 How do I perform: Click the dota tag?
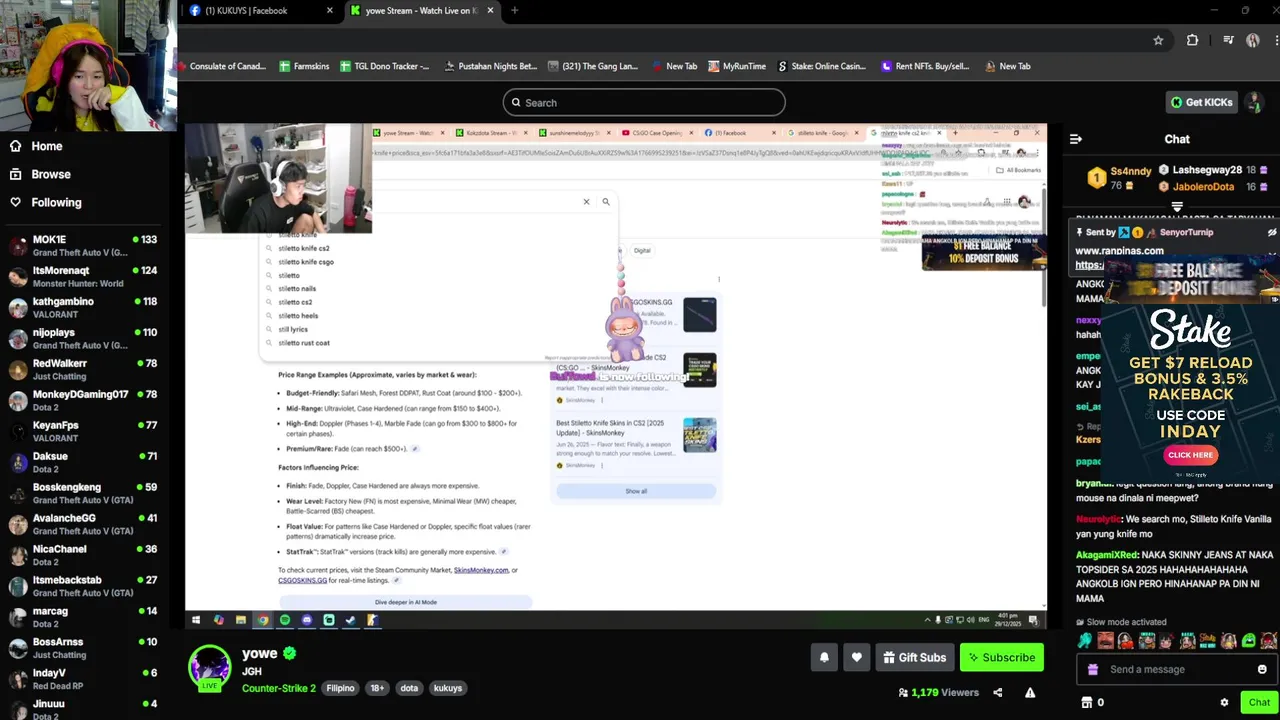click(x=409, y=688)
